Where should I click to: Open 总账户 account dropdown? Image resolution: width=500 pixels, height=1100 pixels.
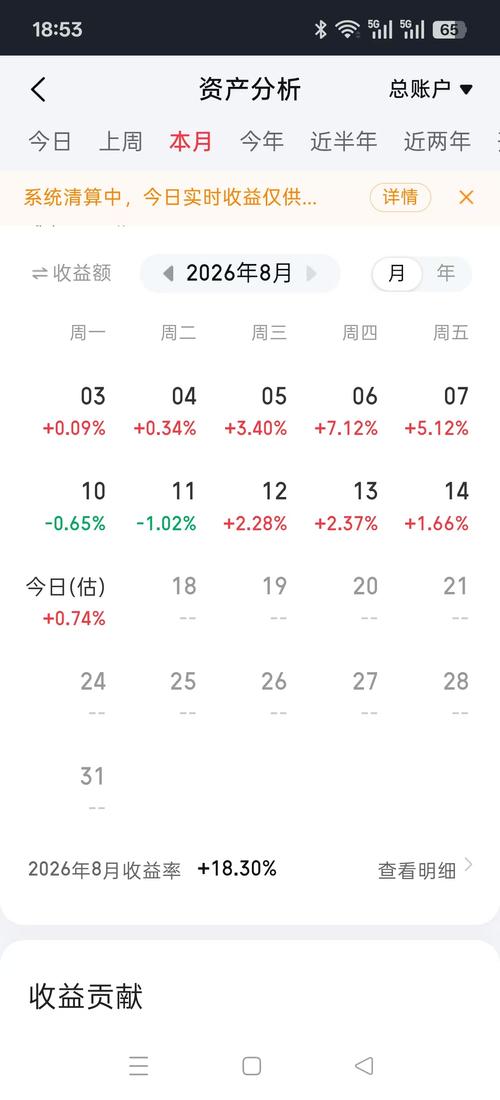coord(431,90)
